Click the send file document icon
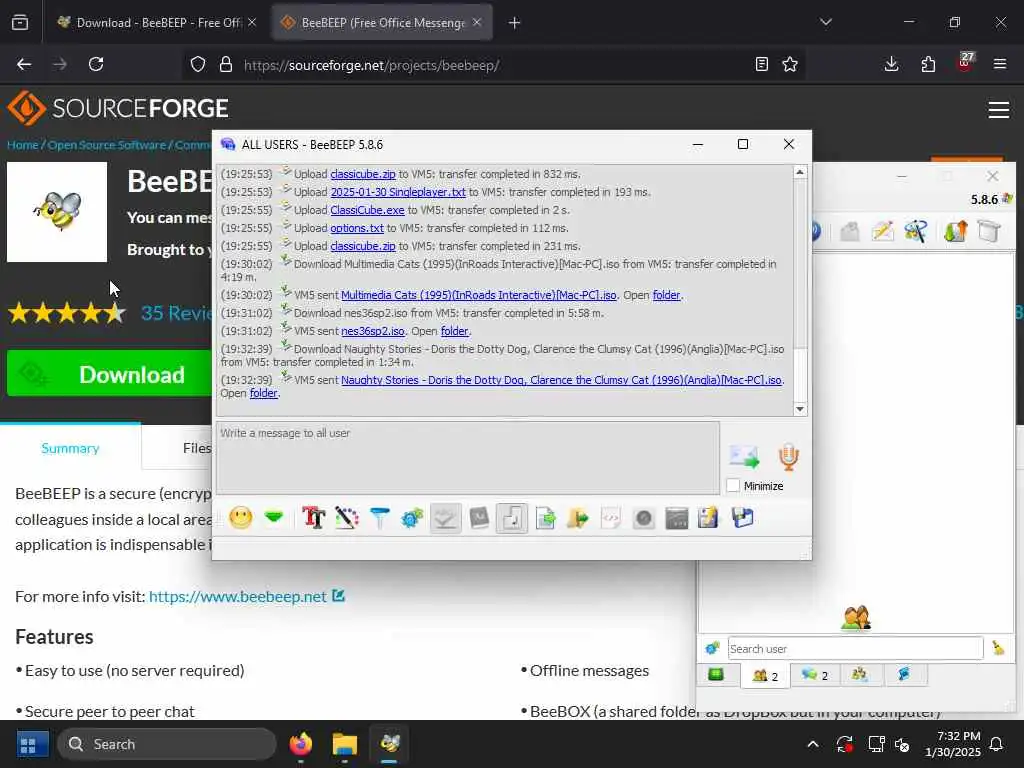 [x=545, y=519]
